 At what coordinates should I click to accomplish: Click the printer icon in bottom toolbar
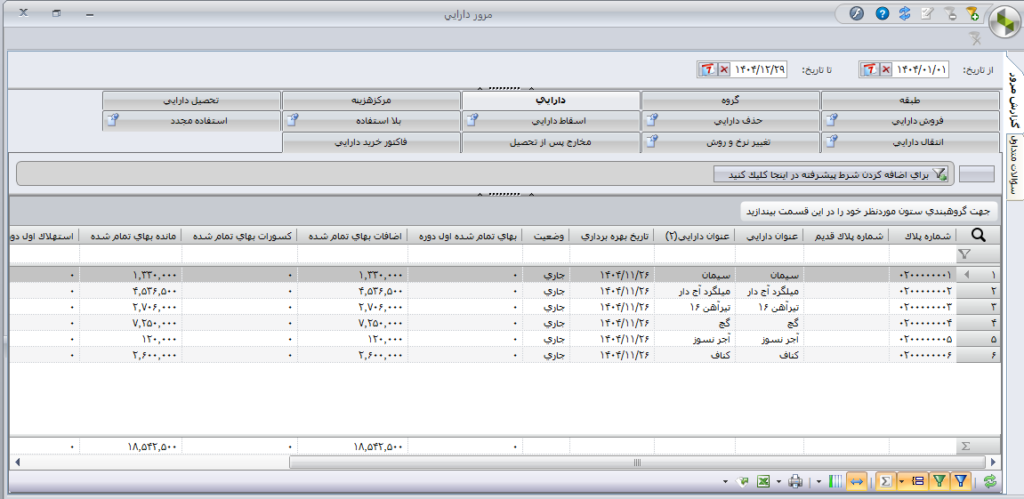[x=794, y=482]
